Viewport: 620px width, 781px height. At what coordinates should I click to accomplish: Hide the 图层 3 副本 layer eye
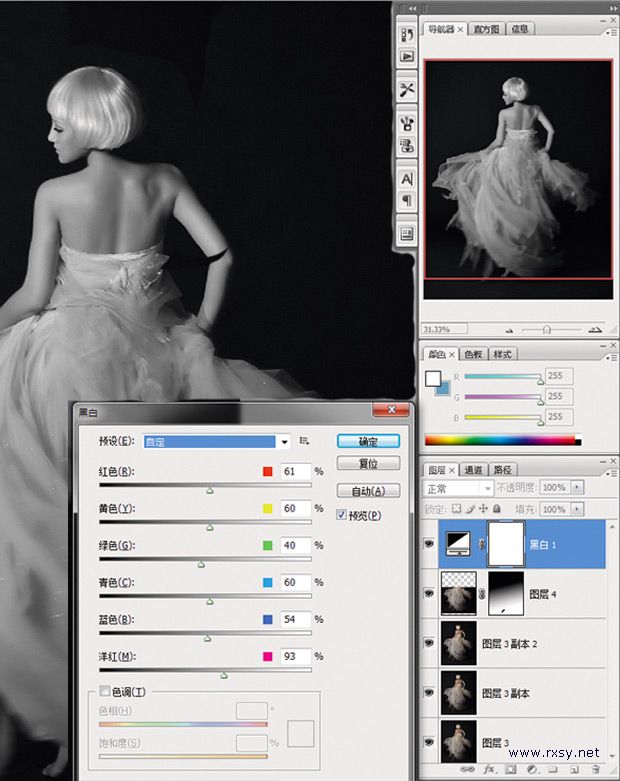click(429, 692)
